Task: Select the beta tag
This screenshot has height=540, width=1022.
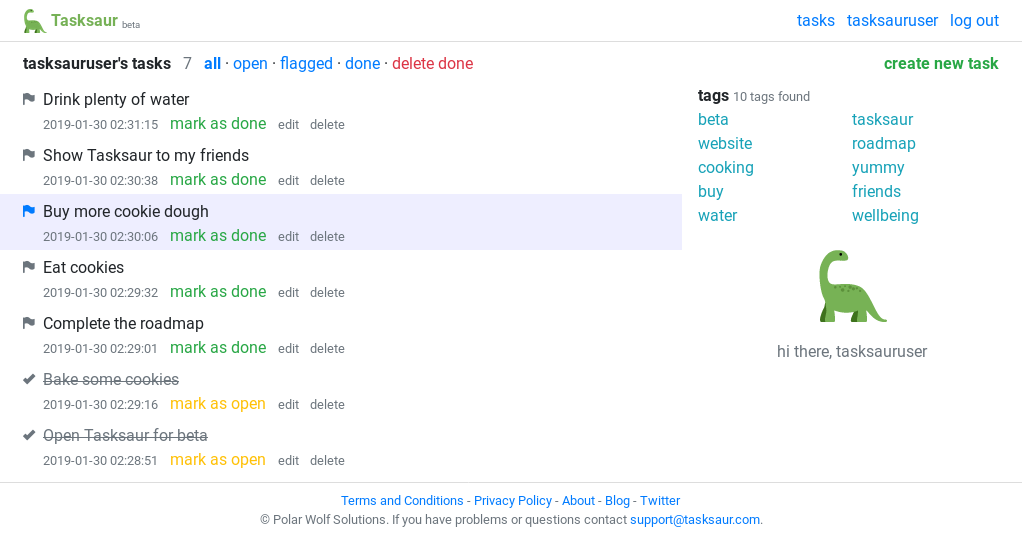Action: coord(713,120)
